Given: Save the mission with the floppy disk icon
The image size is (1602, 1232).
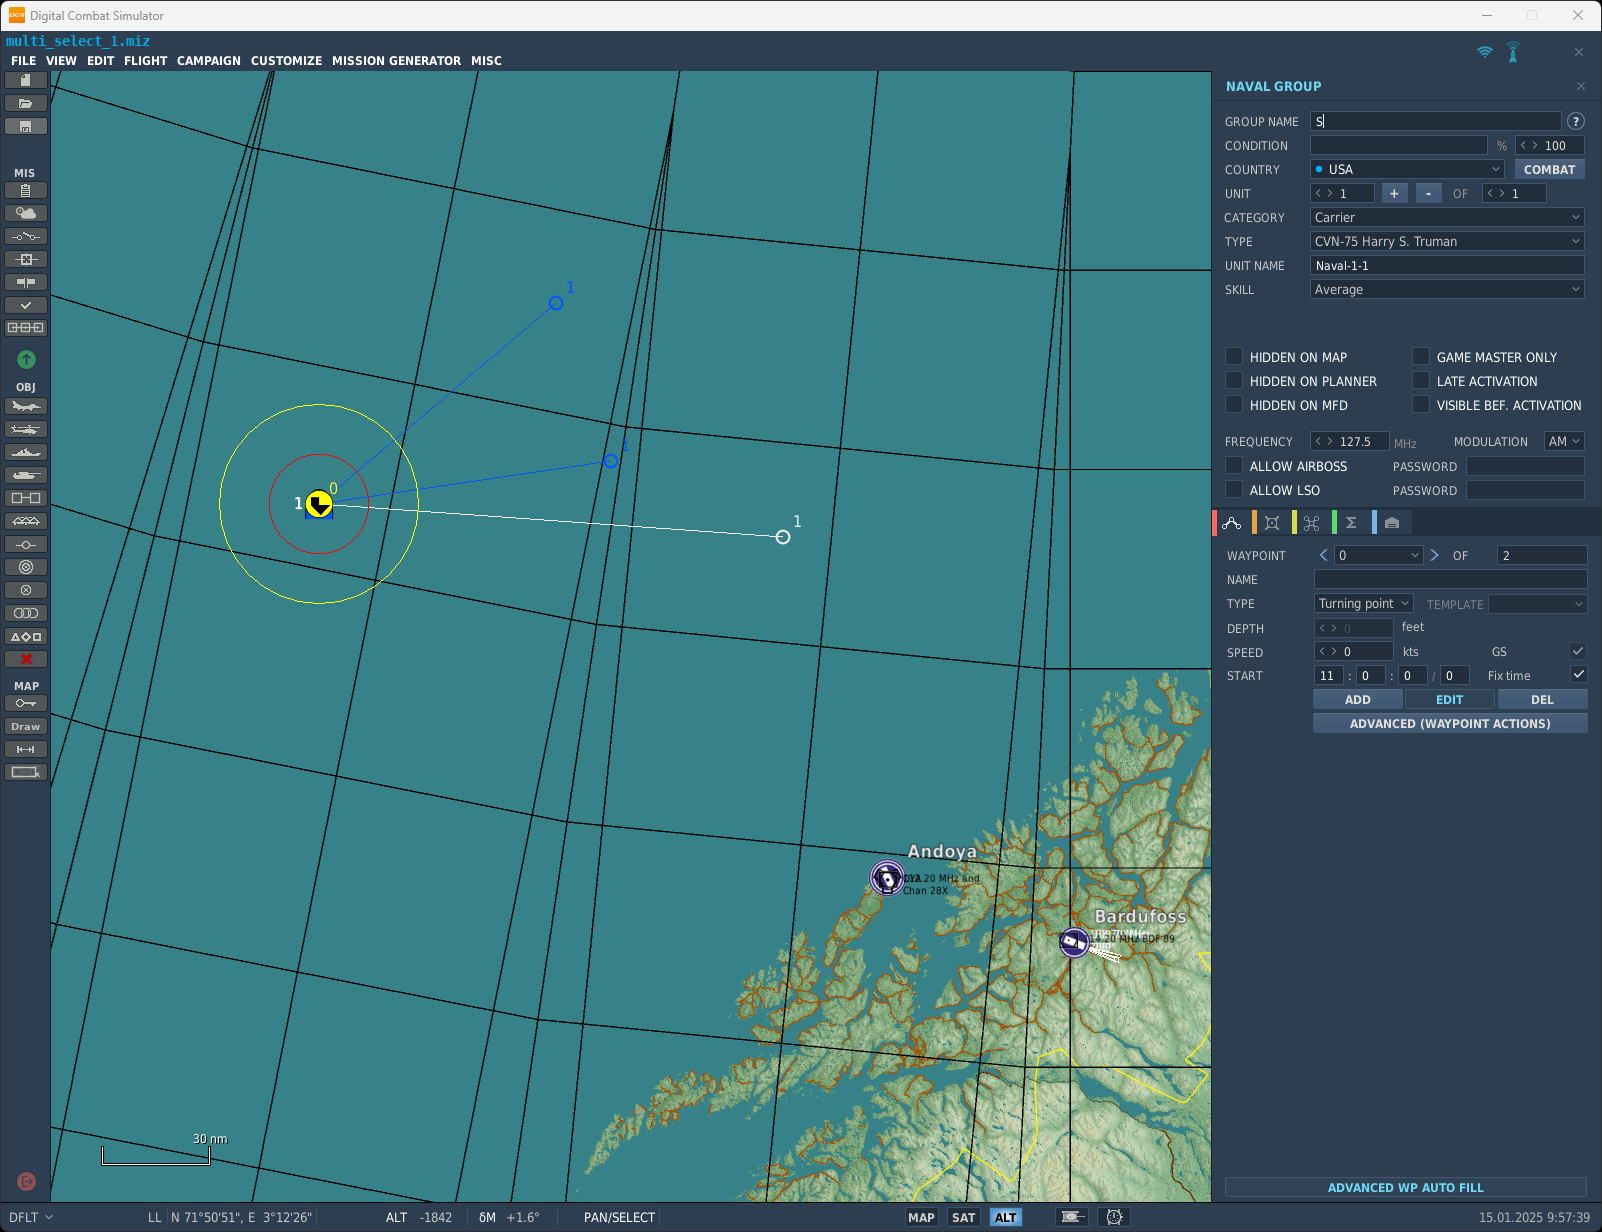Looking at the screenshot, I should click(x=26, y=126).
